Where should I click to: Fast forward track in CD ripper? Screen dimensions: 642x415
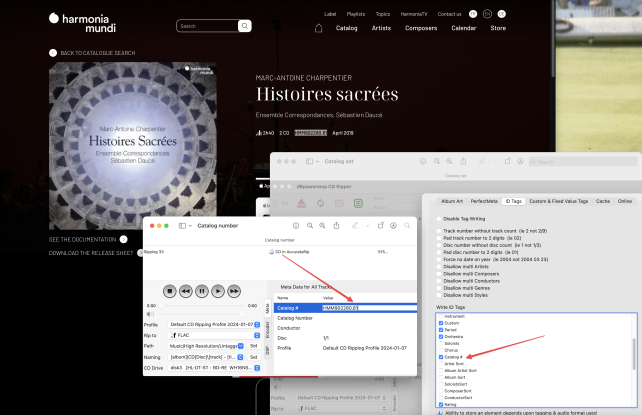(234, 291)
